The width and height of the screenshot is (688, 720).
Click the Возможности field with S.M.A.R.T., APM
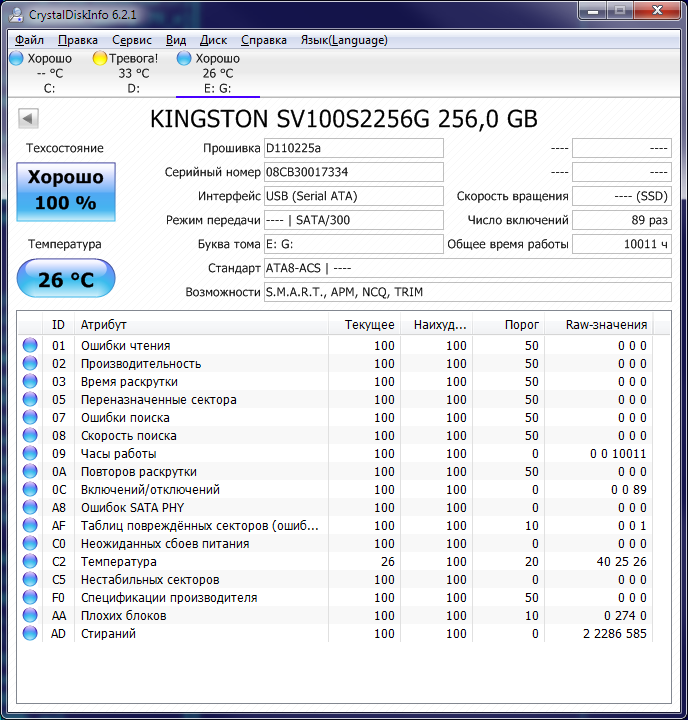coord(468,292)
